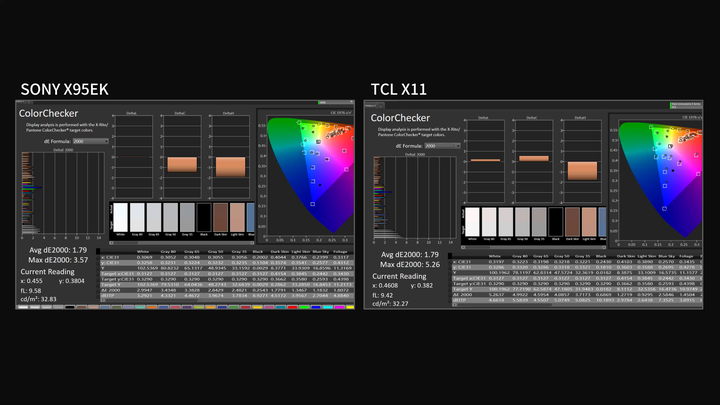Select the Light Skin swatch in TCL window
The image size is (720, 405).
click(589, 222)
